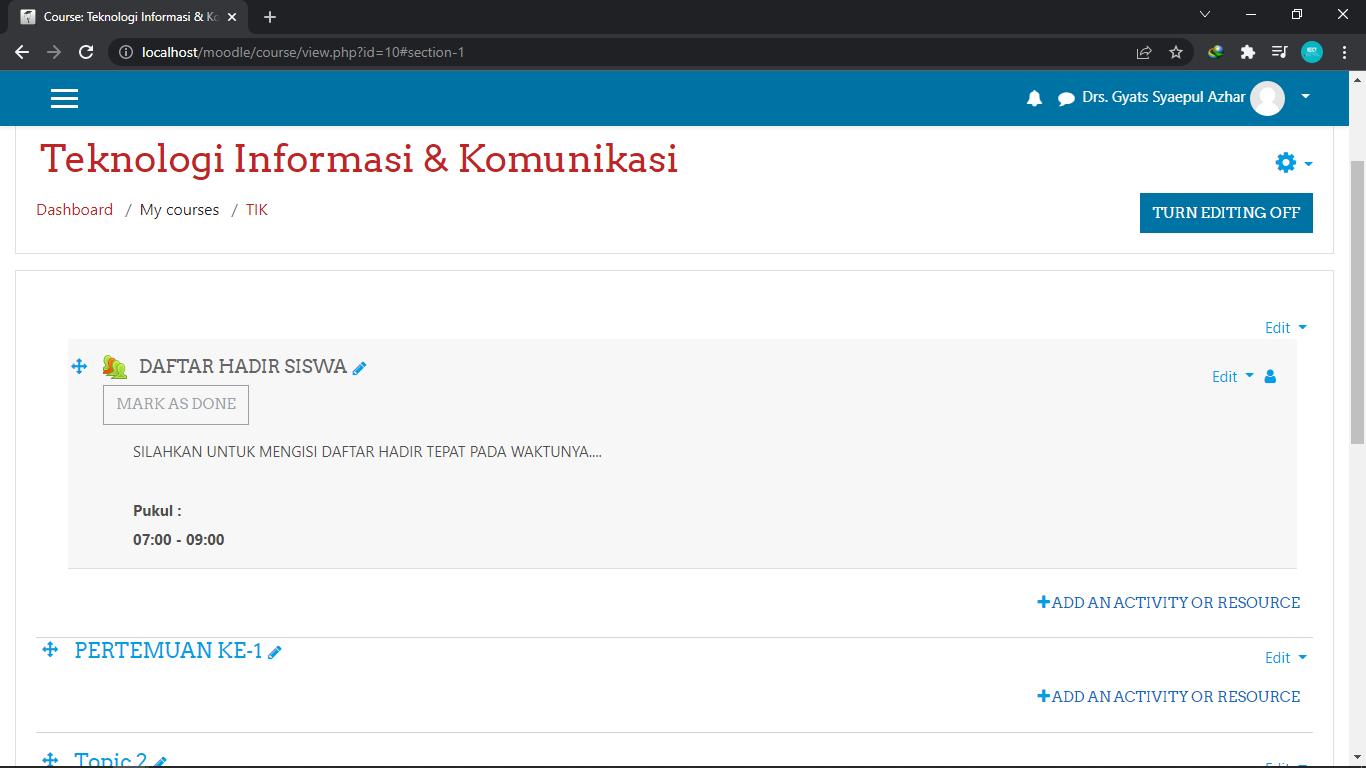
Task: Click the user profile avatar
Action: click(x=1267, y=98)
